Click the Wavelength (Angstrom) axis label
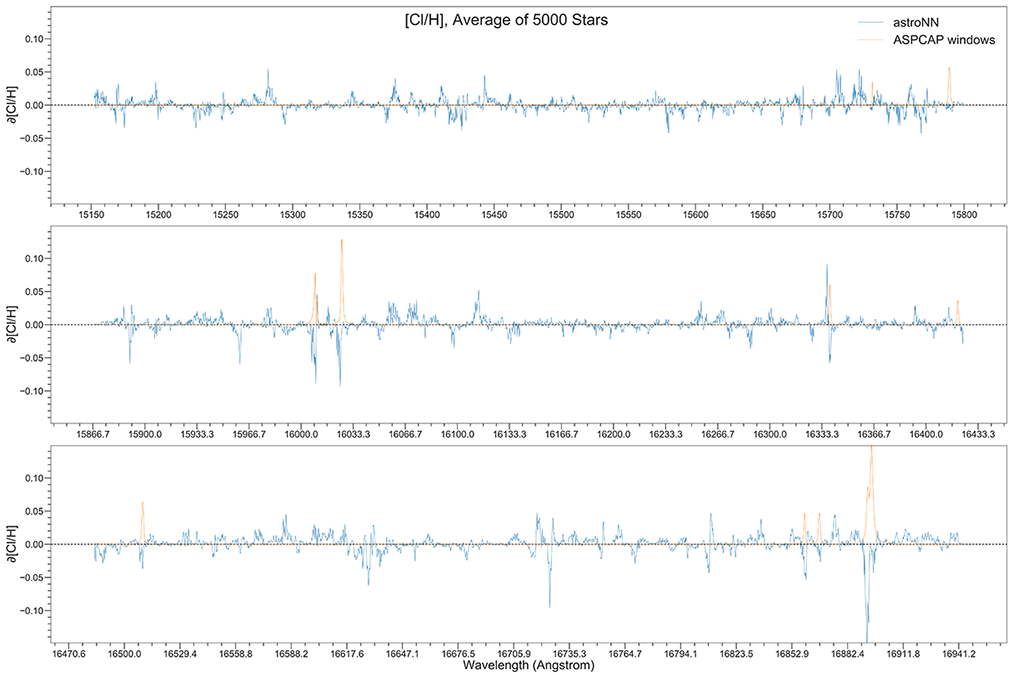The height and width of the screenshot is (675, 1013). click(x=528, y=665)
